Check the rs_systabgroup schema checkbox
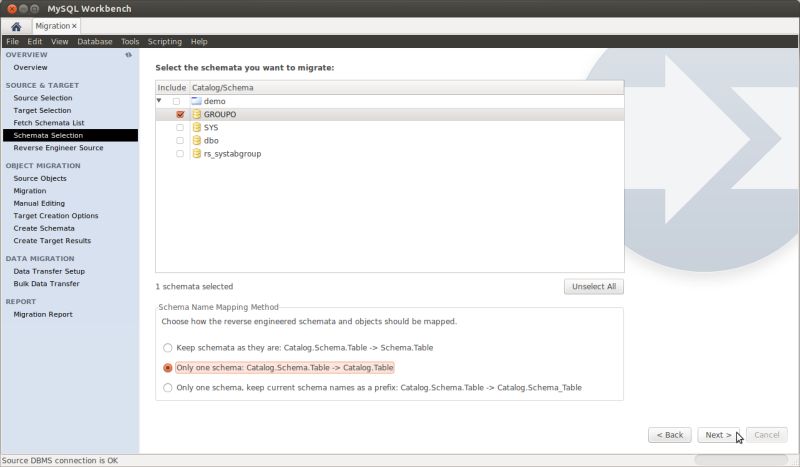The width and height of the screenshot is (800, 467). click(x=180, y=154)
